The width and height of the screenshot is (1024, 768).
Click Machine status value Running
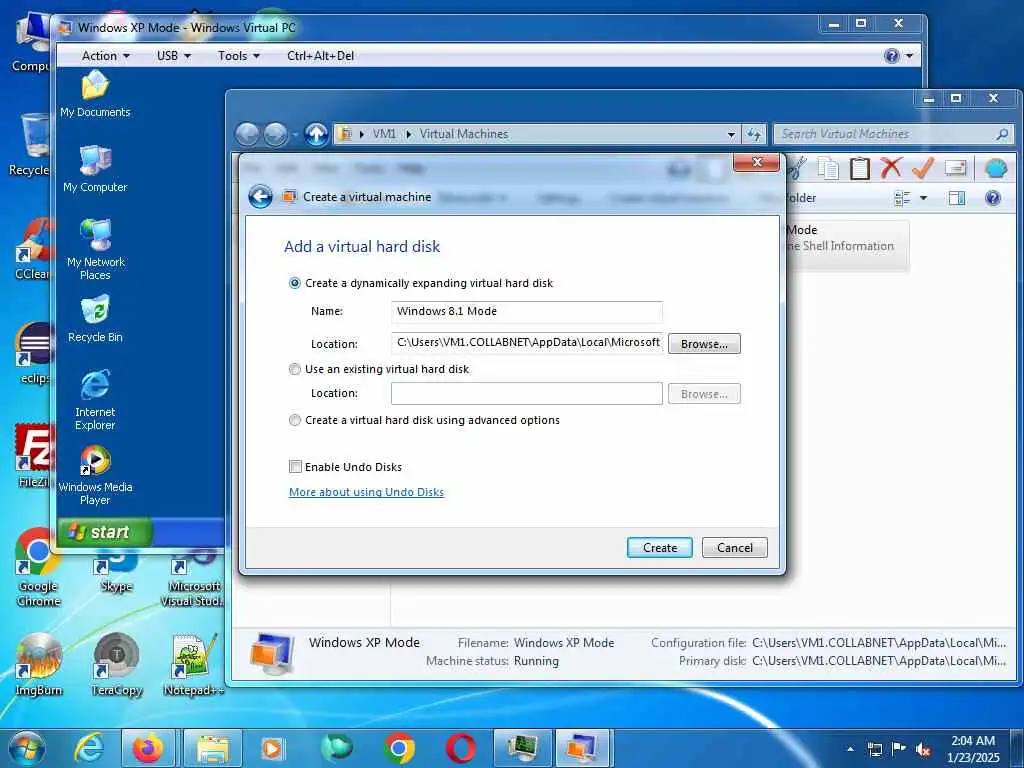(x=536, y=661)
